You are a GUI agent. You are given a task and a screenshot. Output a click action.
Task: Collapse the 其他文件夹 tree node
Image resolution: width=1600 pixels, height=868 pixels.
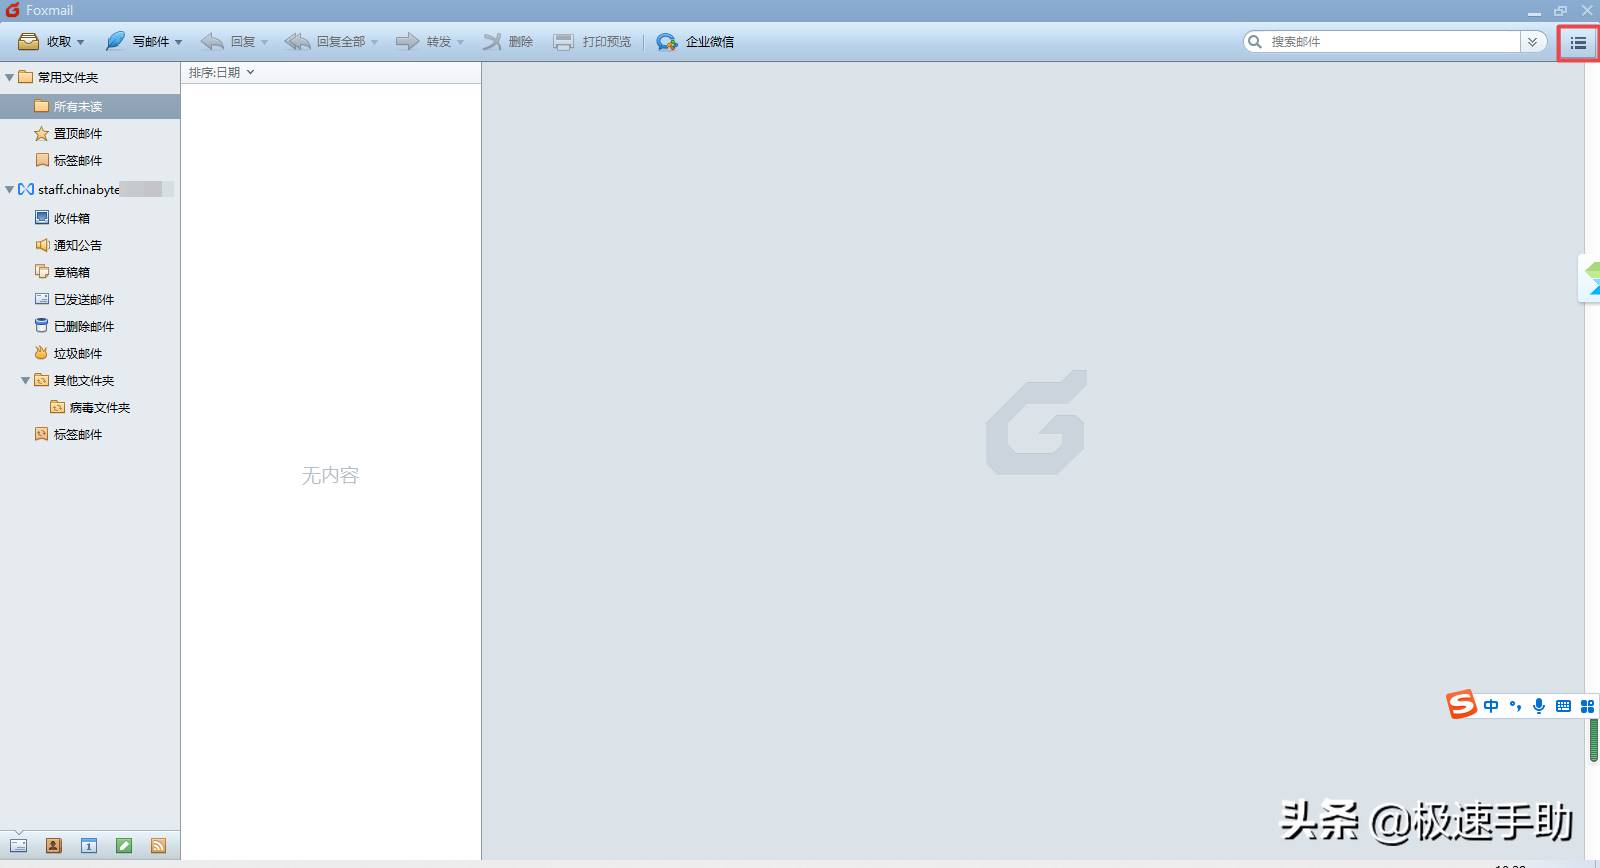[25, 380]
